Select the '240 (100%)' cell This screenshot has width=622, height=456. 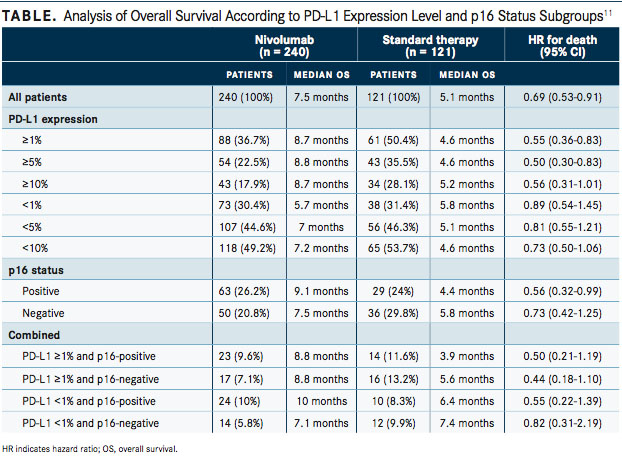point(246,97)
